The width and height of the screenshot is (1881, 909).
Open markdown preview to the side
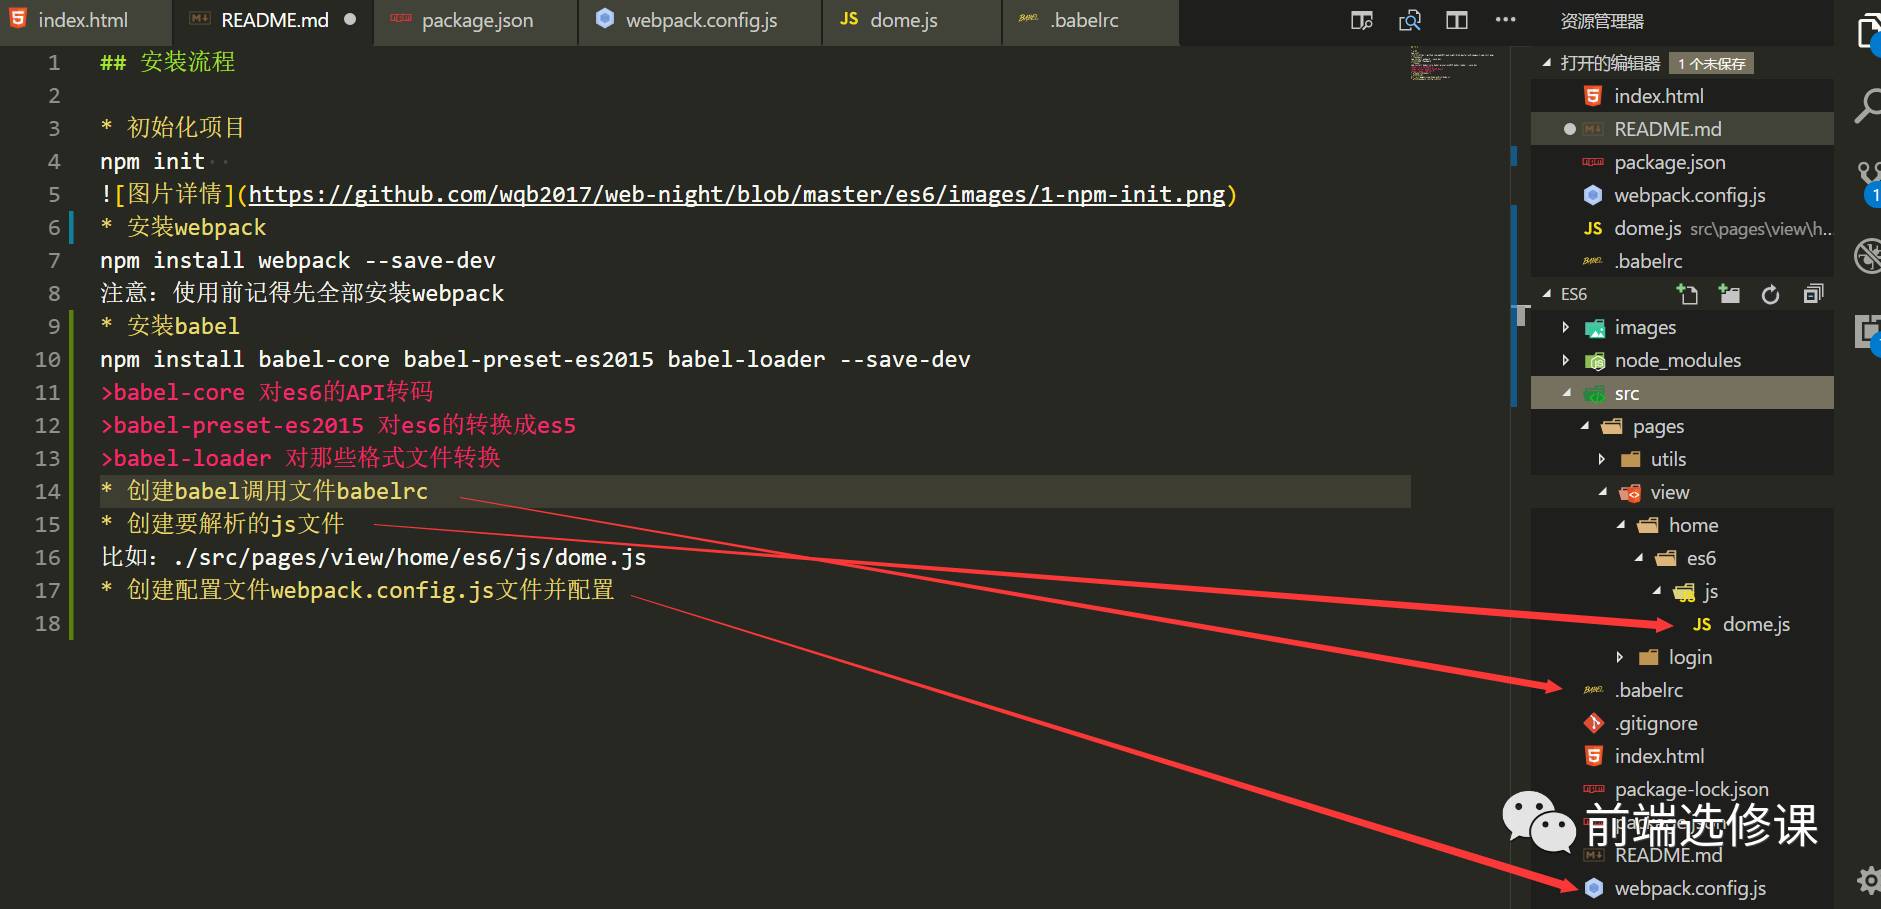pos(1409,20)
